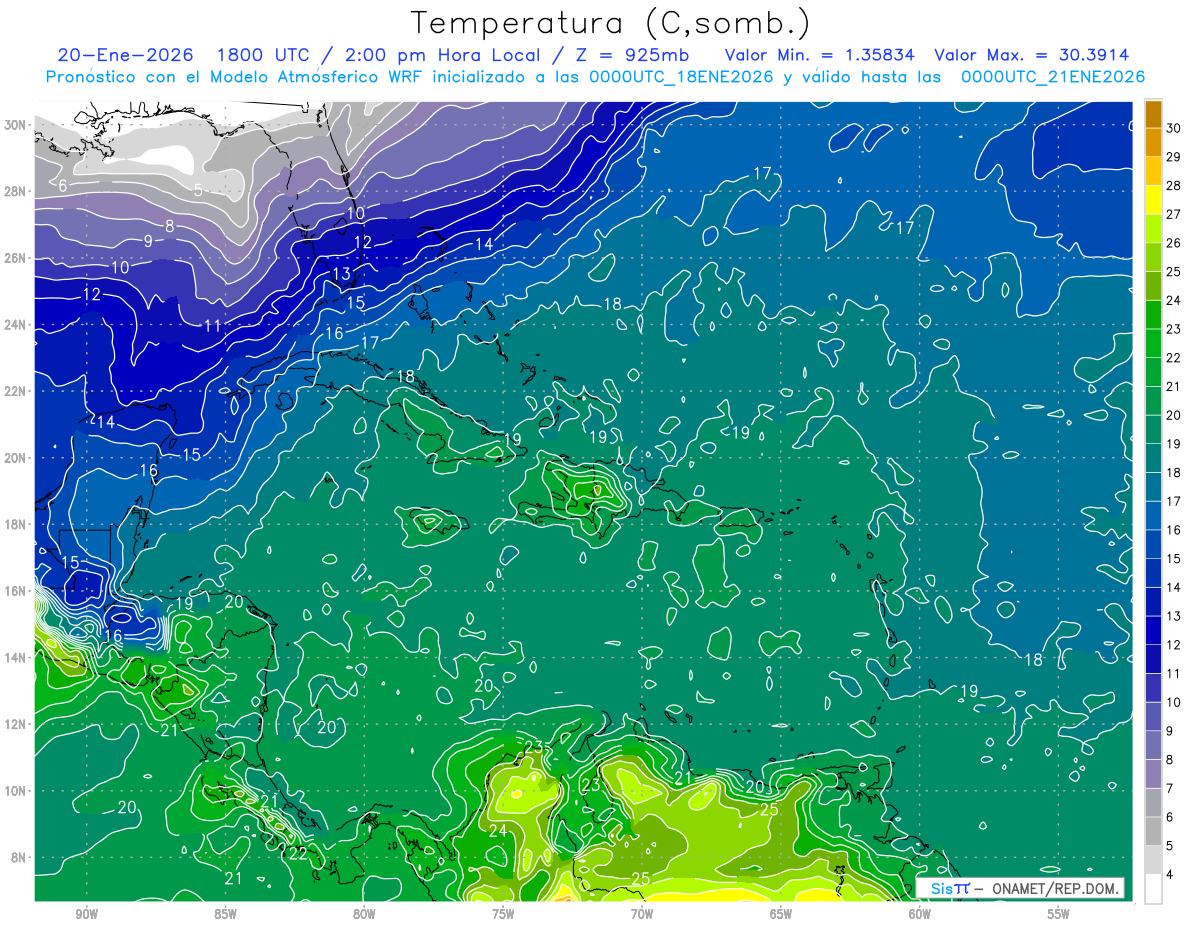Viewport: 1200px width, 927px height.
Task: Pick the brown-orange swatch above 30 on scale
Action: (1153, 114)
